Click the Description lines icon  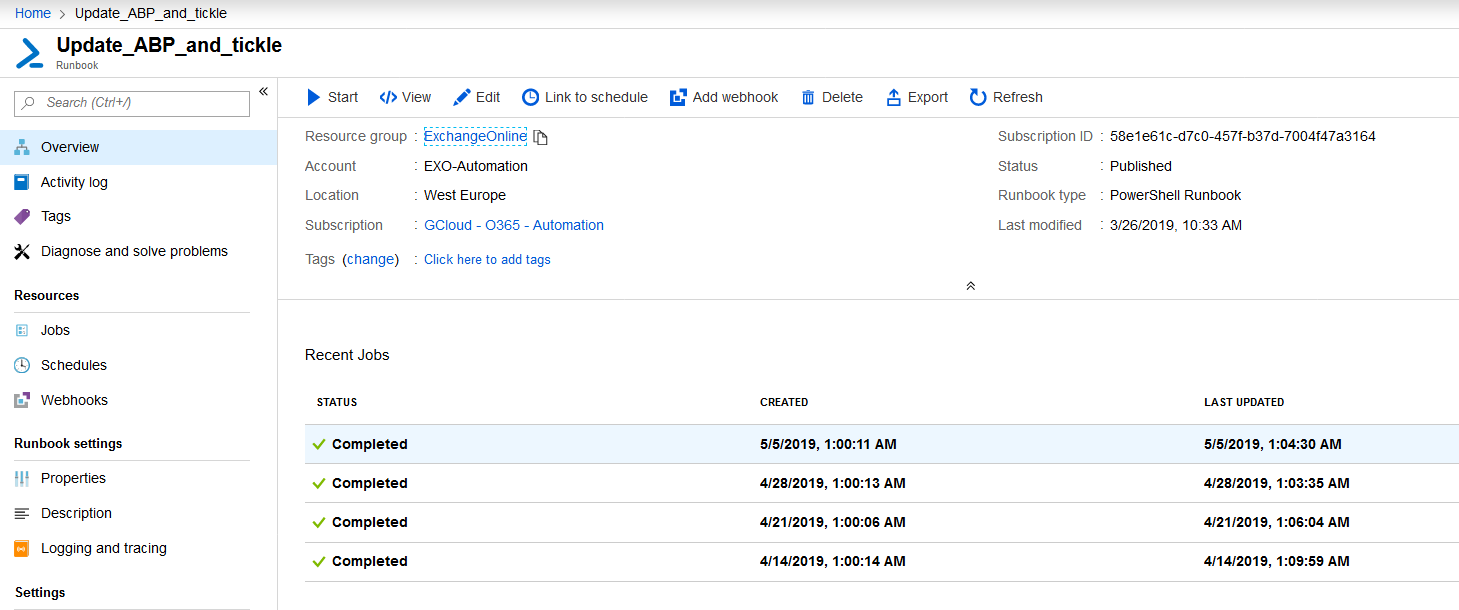22,513
